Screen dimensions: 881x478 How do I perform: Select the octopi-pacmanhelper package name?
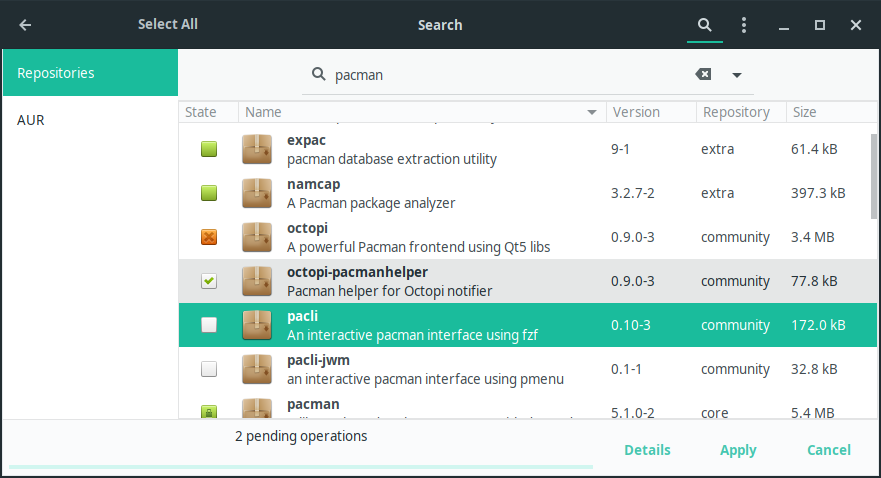(357, 272)
